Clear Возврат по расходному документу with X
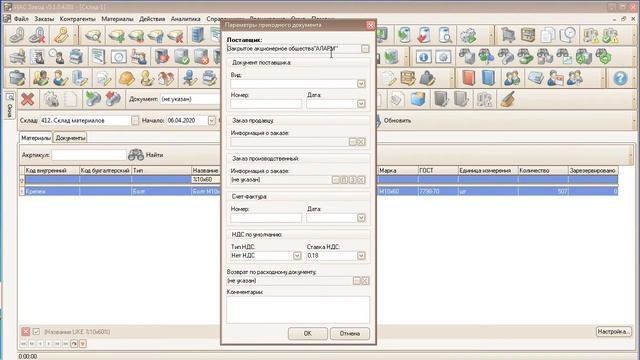This screenshot has width=640, height=360. tap(365, 281)
